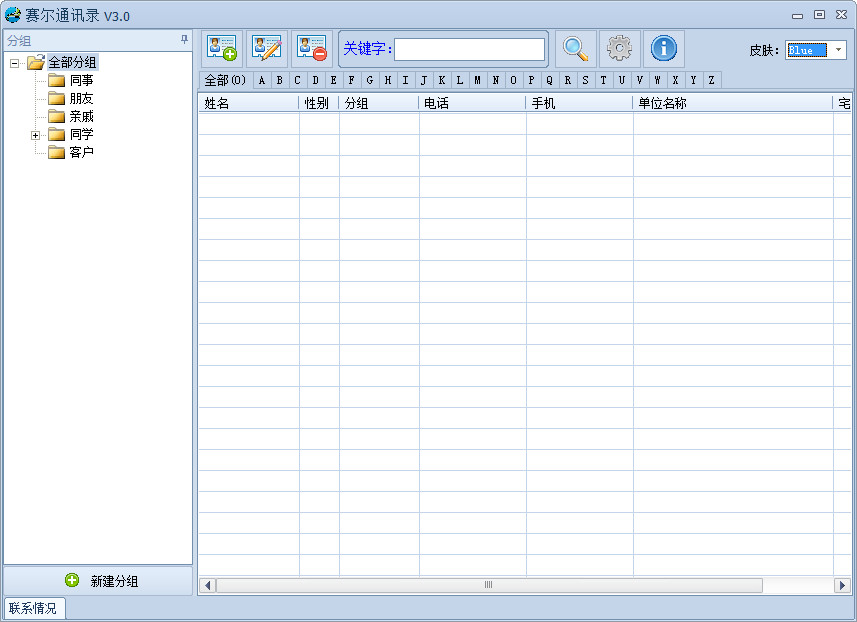Filter contacts by letter Z
The image size is (857, 622).
(712, 80)
